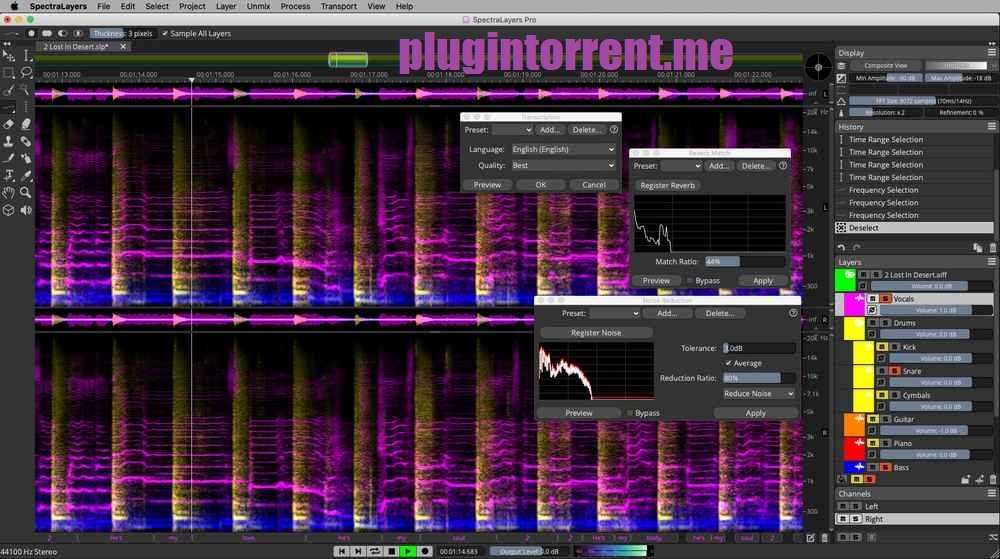Click Preview in Reverb Match dialog
The height and width of the screenshot is (559, 1000).
tap(656, 280)
